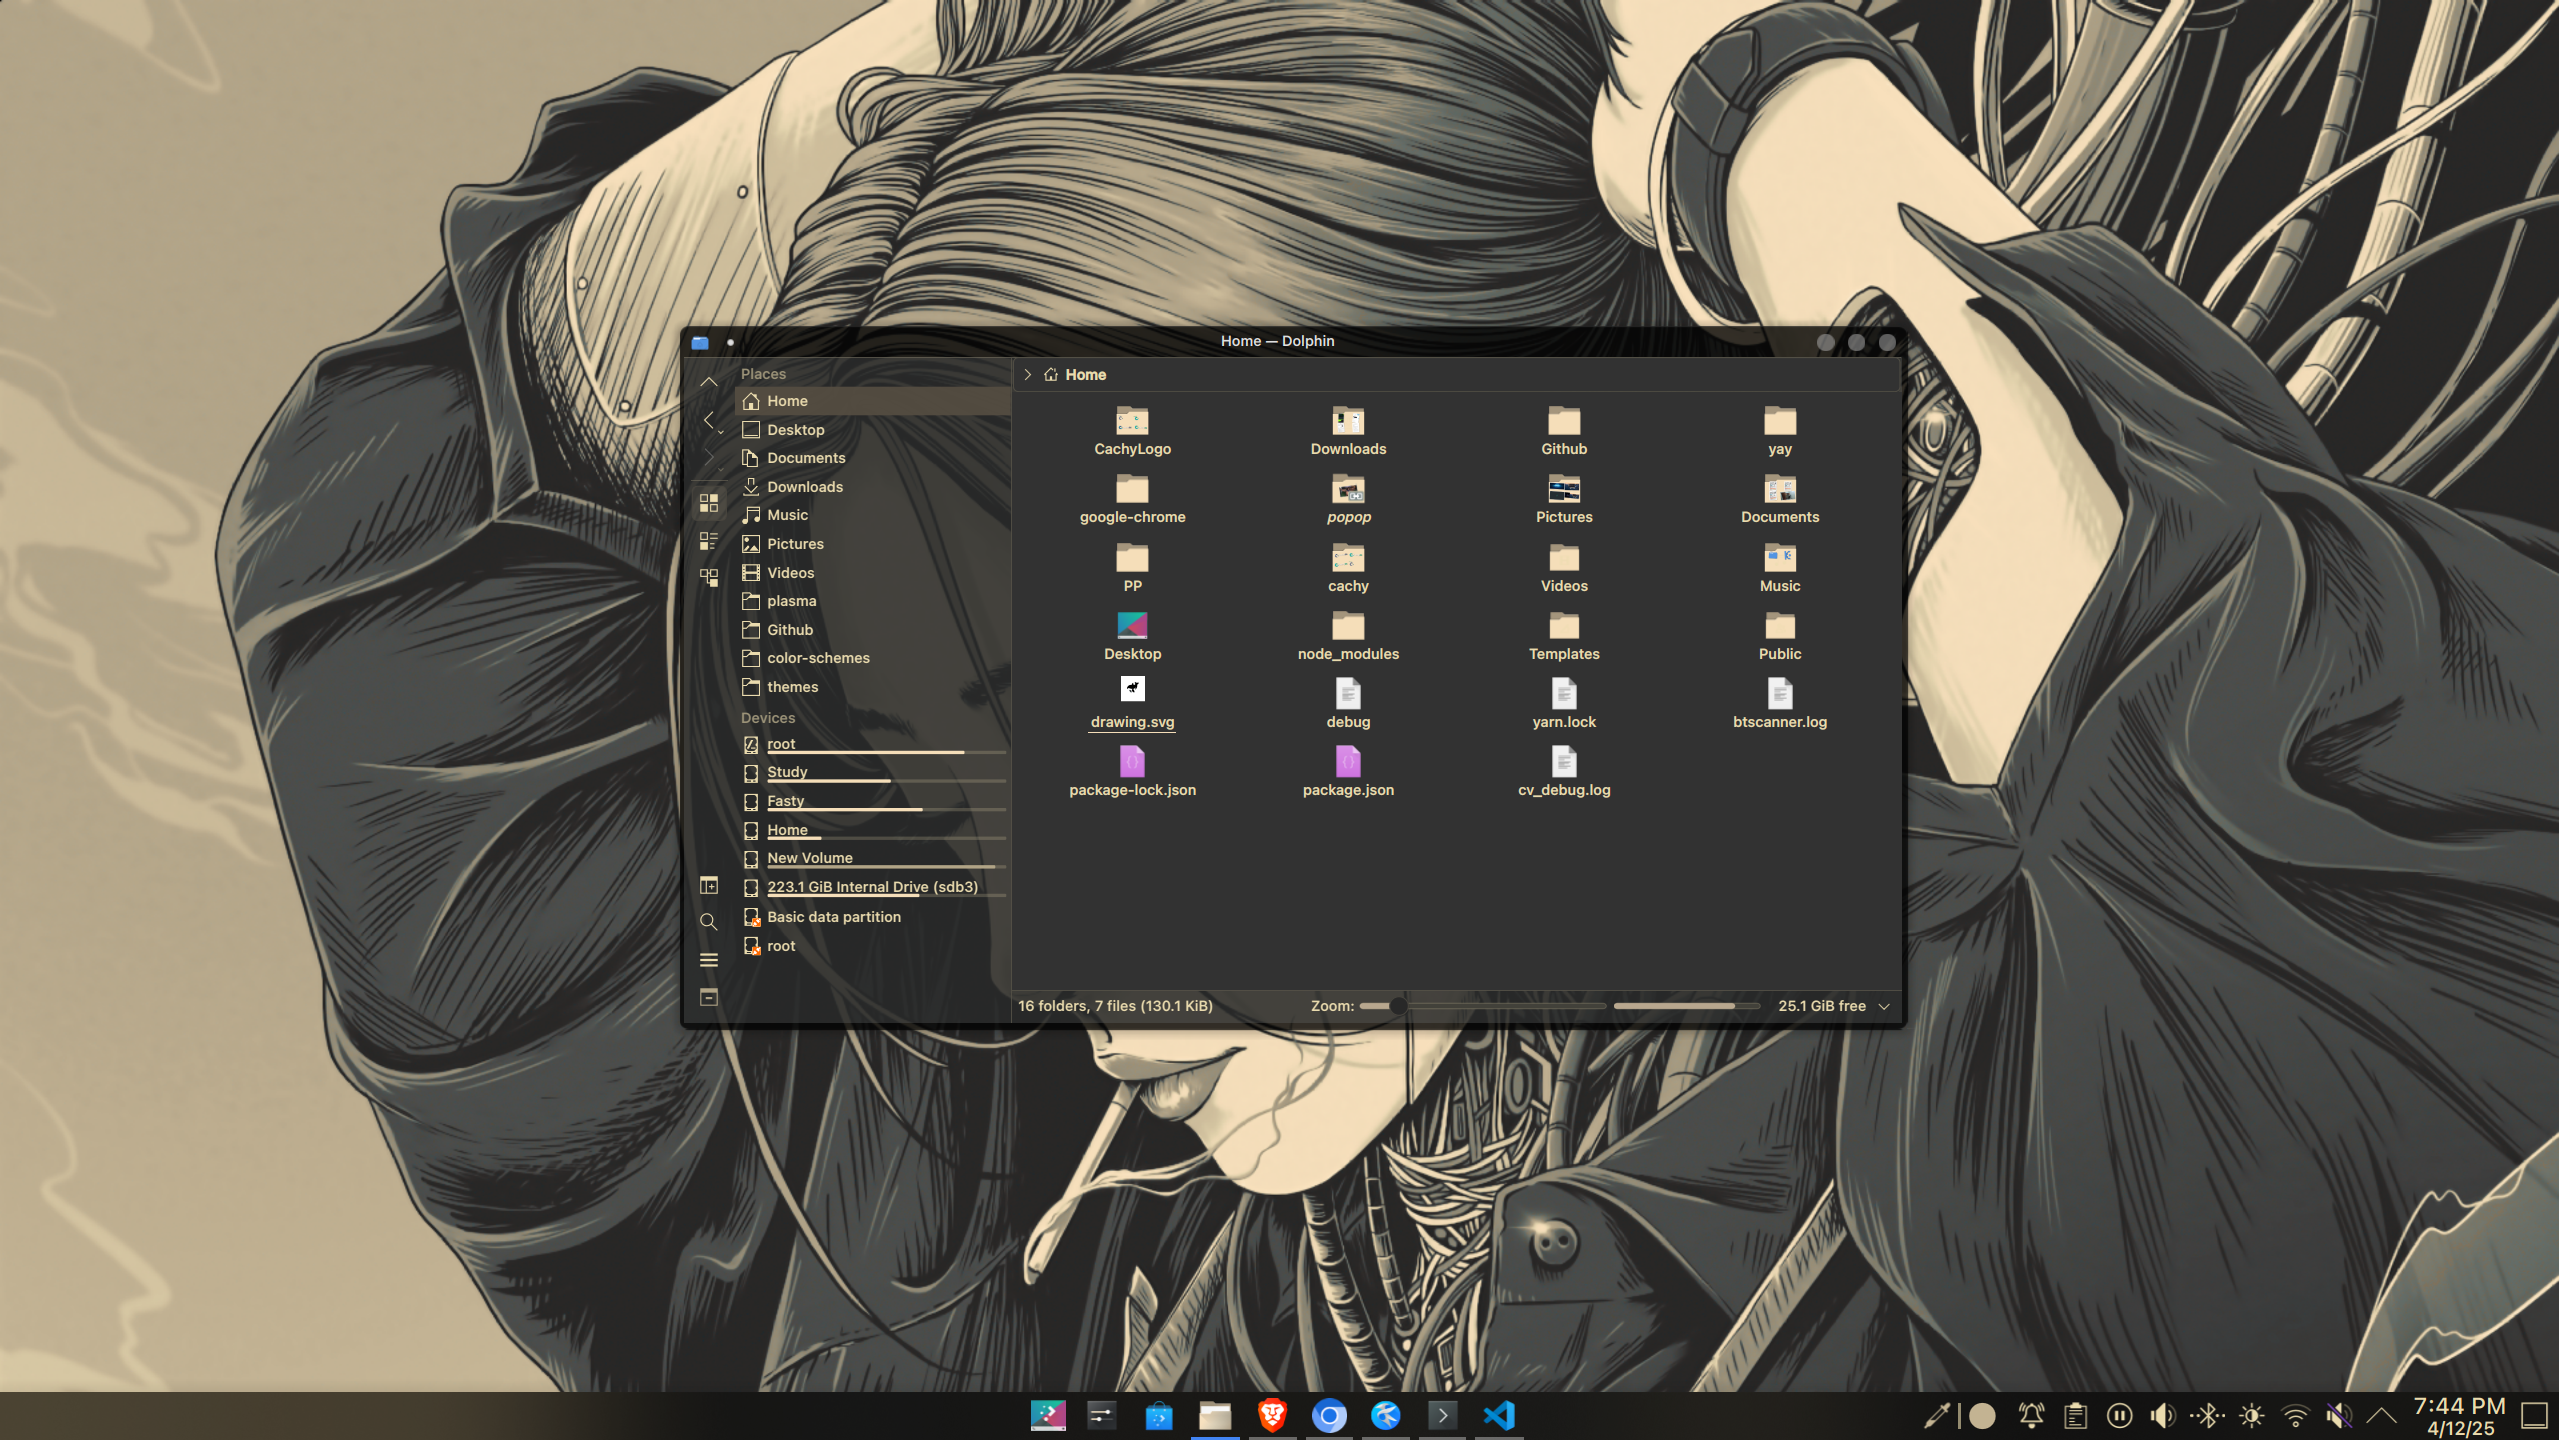This screenshot has width=2559, height=1440.
Task: Adjust the Zoom slider handle
Action: (1398, 1006)
